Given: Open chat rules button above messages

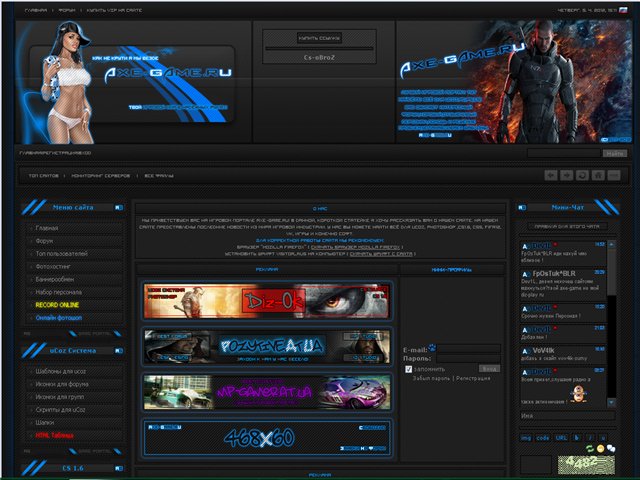Looking at the screenshot, I should [x=567, y=226].
